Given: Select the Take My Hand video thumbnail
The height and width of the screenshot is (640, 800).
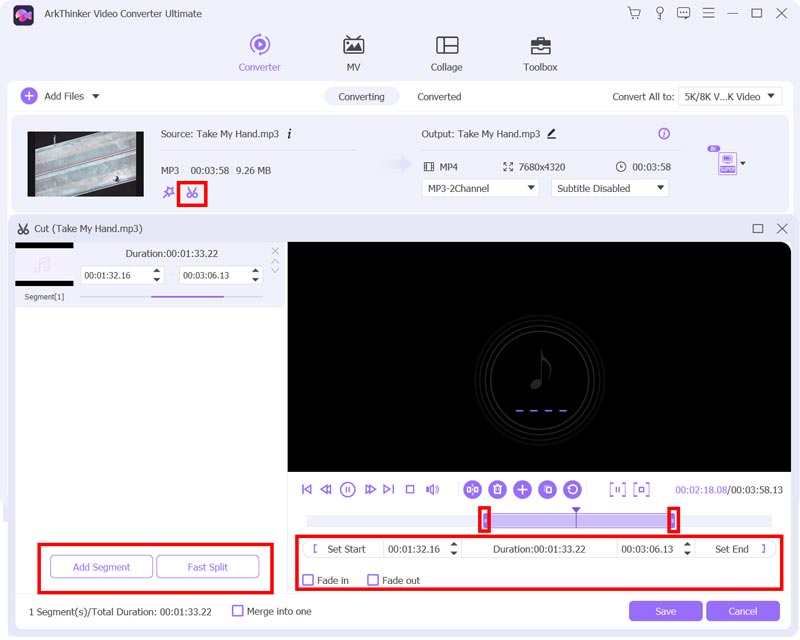Looking at the screenshot, I should (86, 164).
